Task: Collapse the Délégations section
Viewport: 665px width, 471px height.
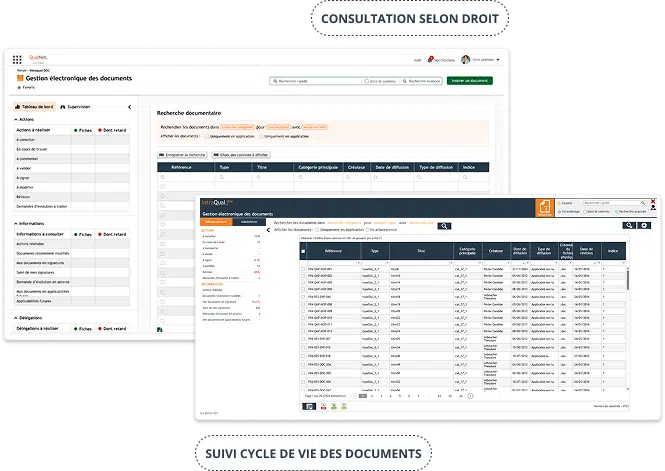Action: pos(16,318)
